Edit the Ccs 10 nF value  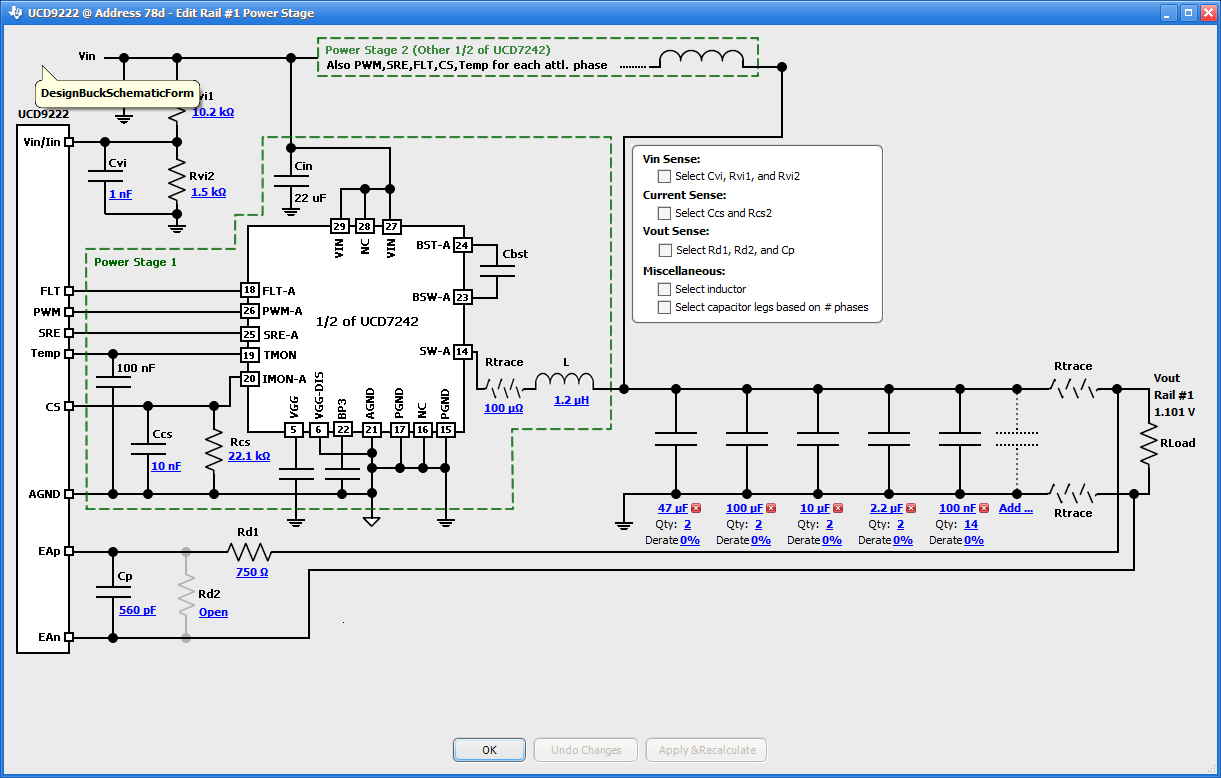[165, 466]
